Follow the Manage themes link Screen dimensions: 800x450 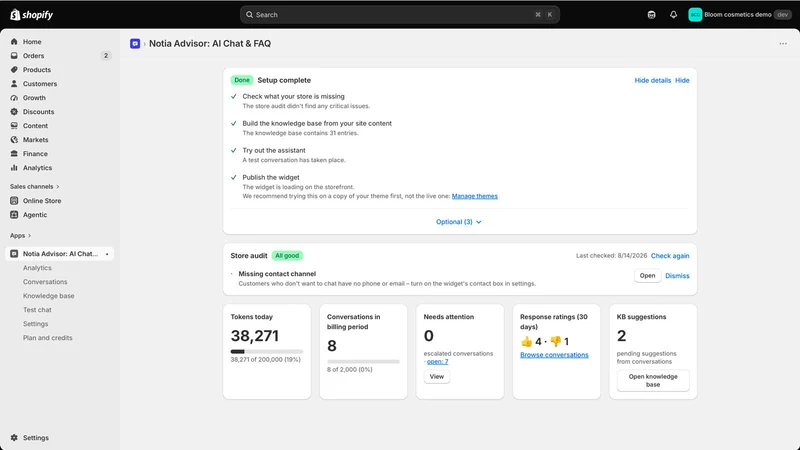(x=474, y=196)
